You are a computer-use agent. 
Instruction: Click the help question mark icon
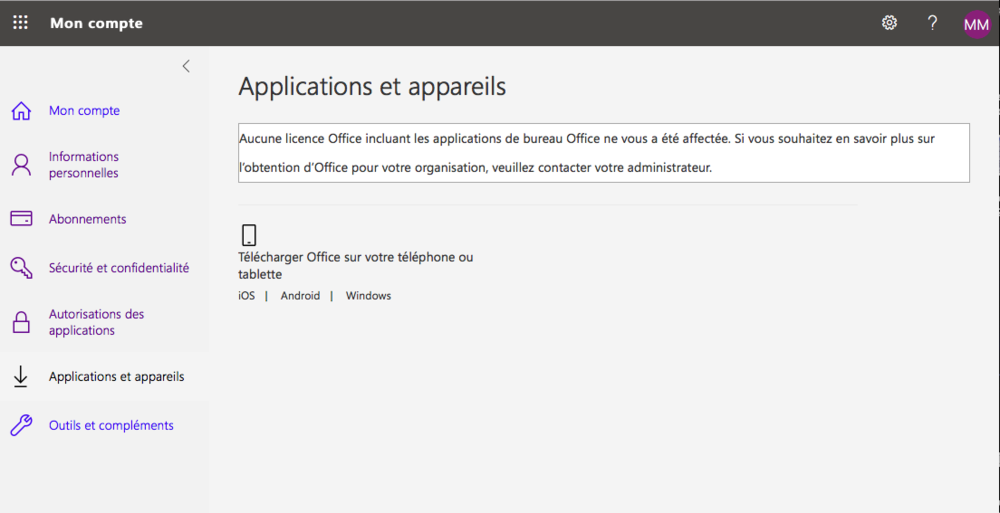click(x=932, y=23)
